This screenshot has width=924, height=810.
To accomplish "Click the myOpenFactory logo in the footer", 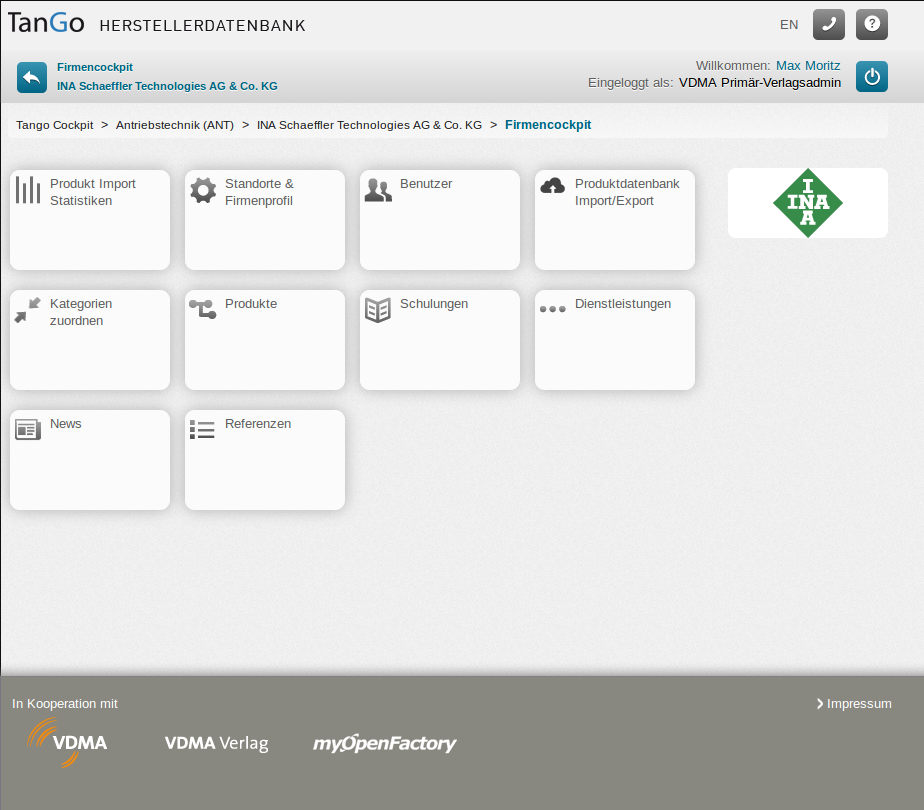I will [384, 743].
